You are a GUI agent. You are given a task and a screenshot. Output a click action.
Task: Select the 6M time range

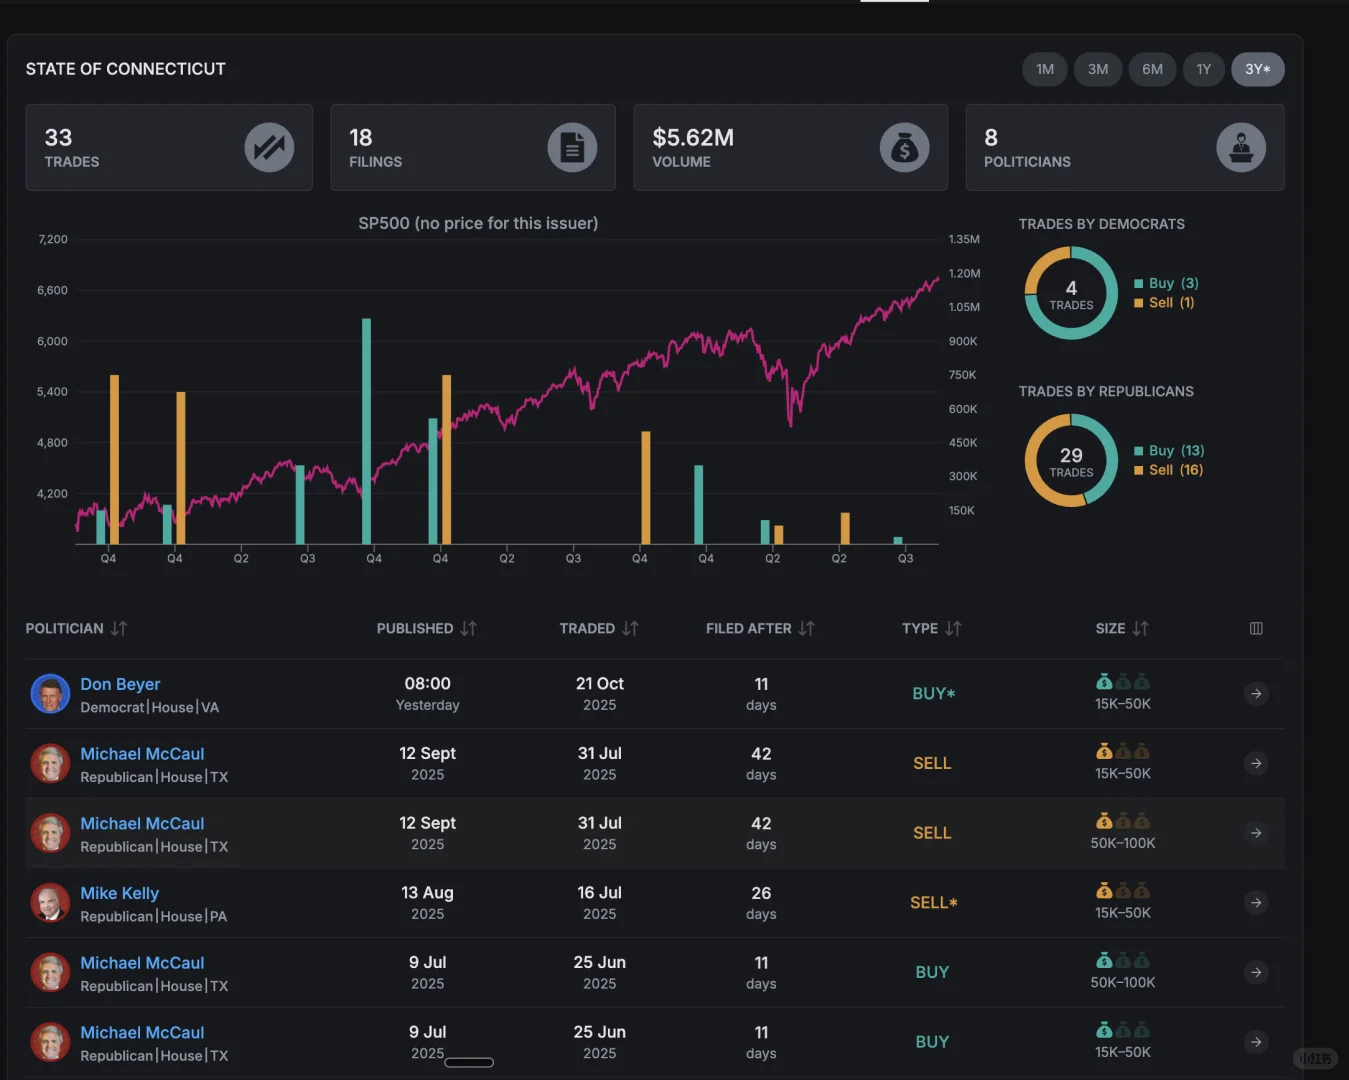[1152, 69]
